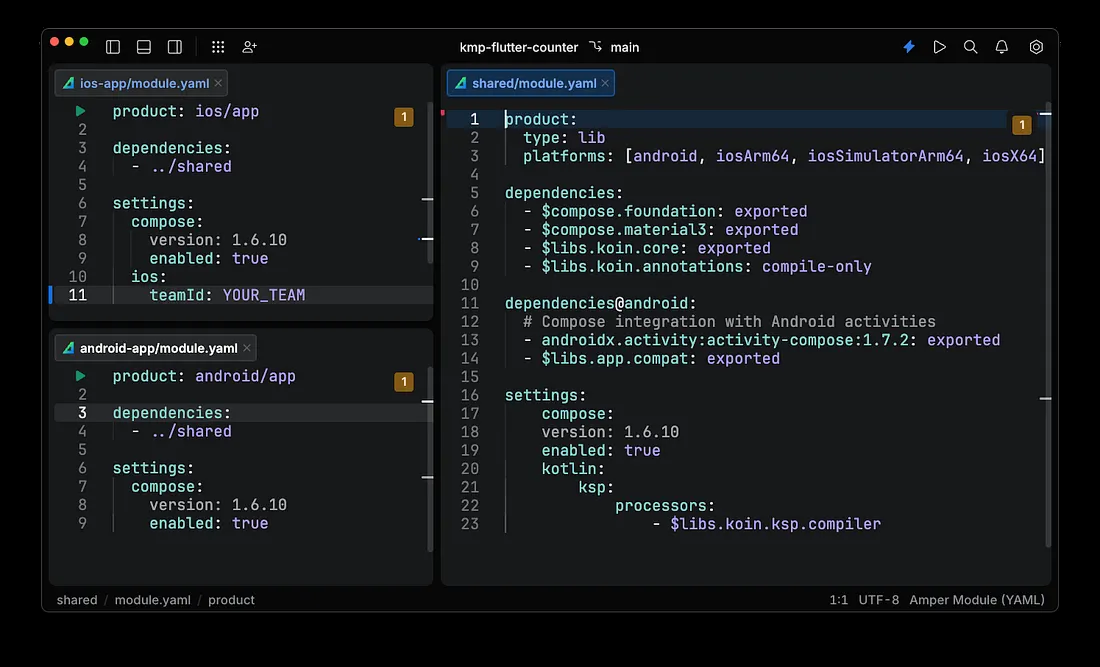Click the android-app editor vertical scrollbar
Screen dimensions: 1100x667
(430, 459)
